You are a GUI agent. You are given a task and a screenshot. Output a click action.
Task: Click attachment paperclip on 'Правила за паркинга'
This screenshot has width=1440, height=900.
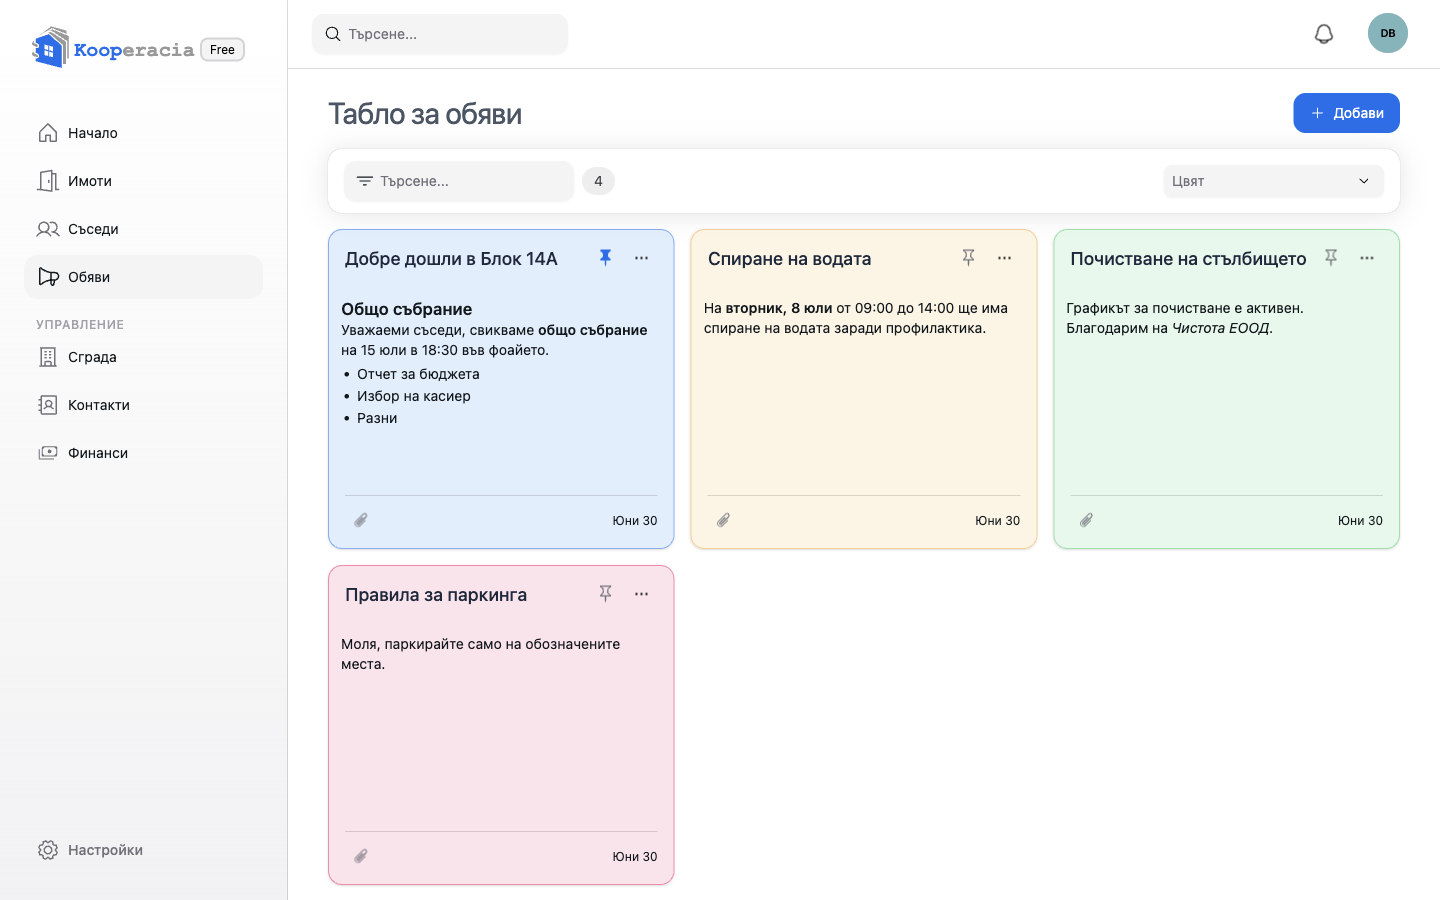361,856
